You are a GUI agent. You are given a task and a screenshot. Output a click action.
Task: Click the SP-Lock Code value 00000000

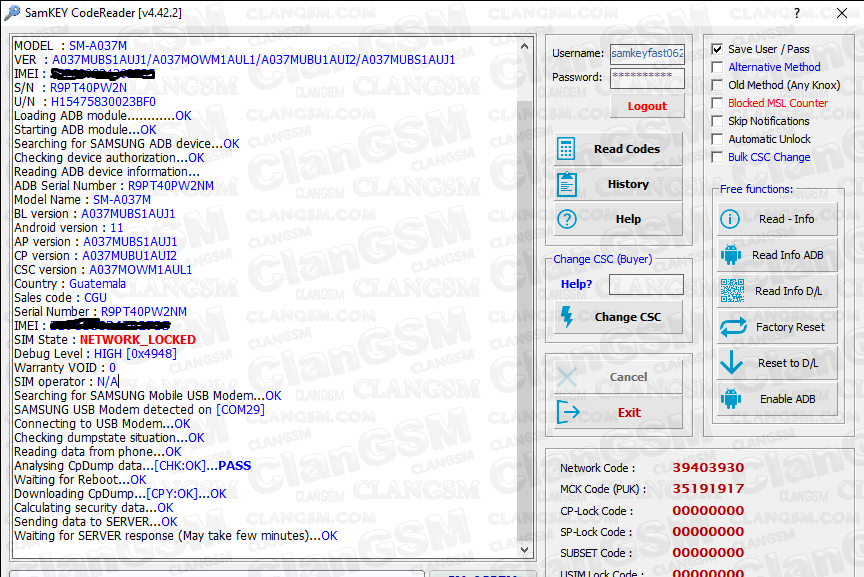click(x=708, y=531)
